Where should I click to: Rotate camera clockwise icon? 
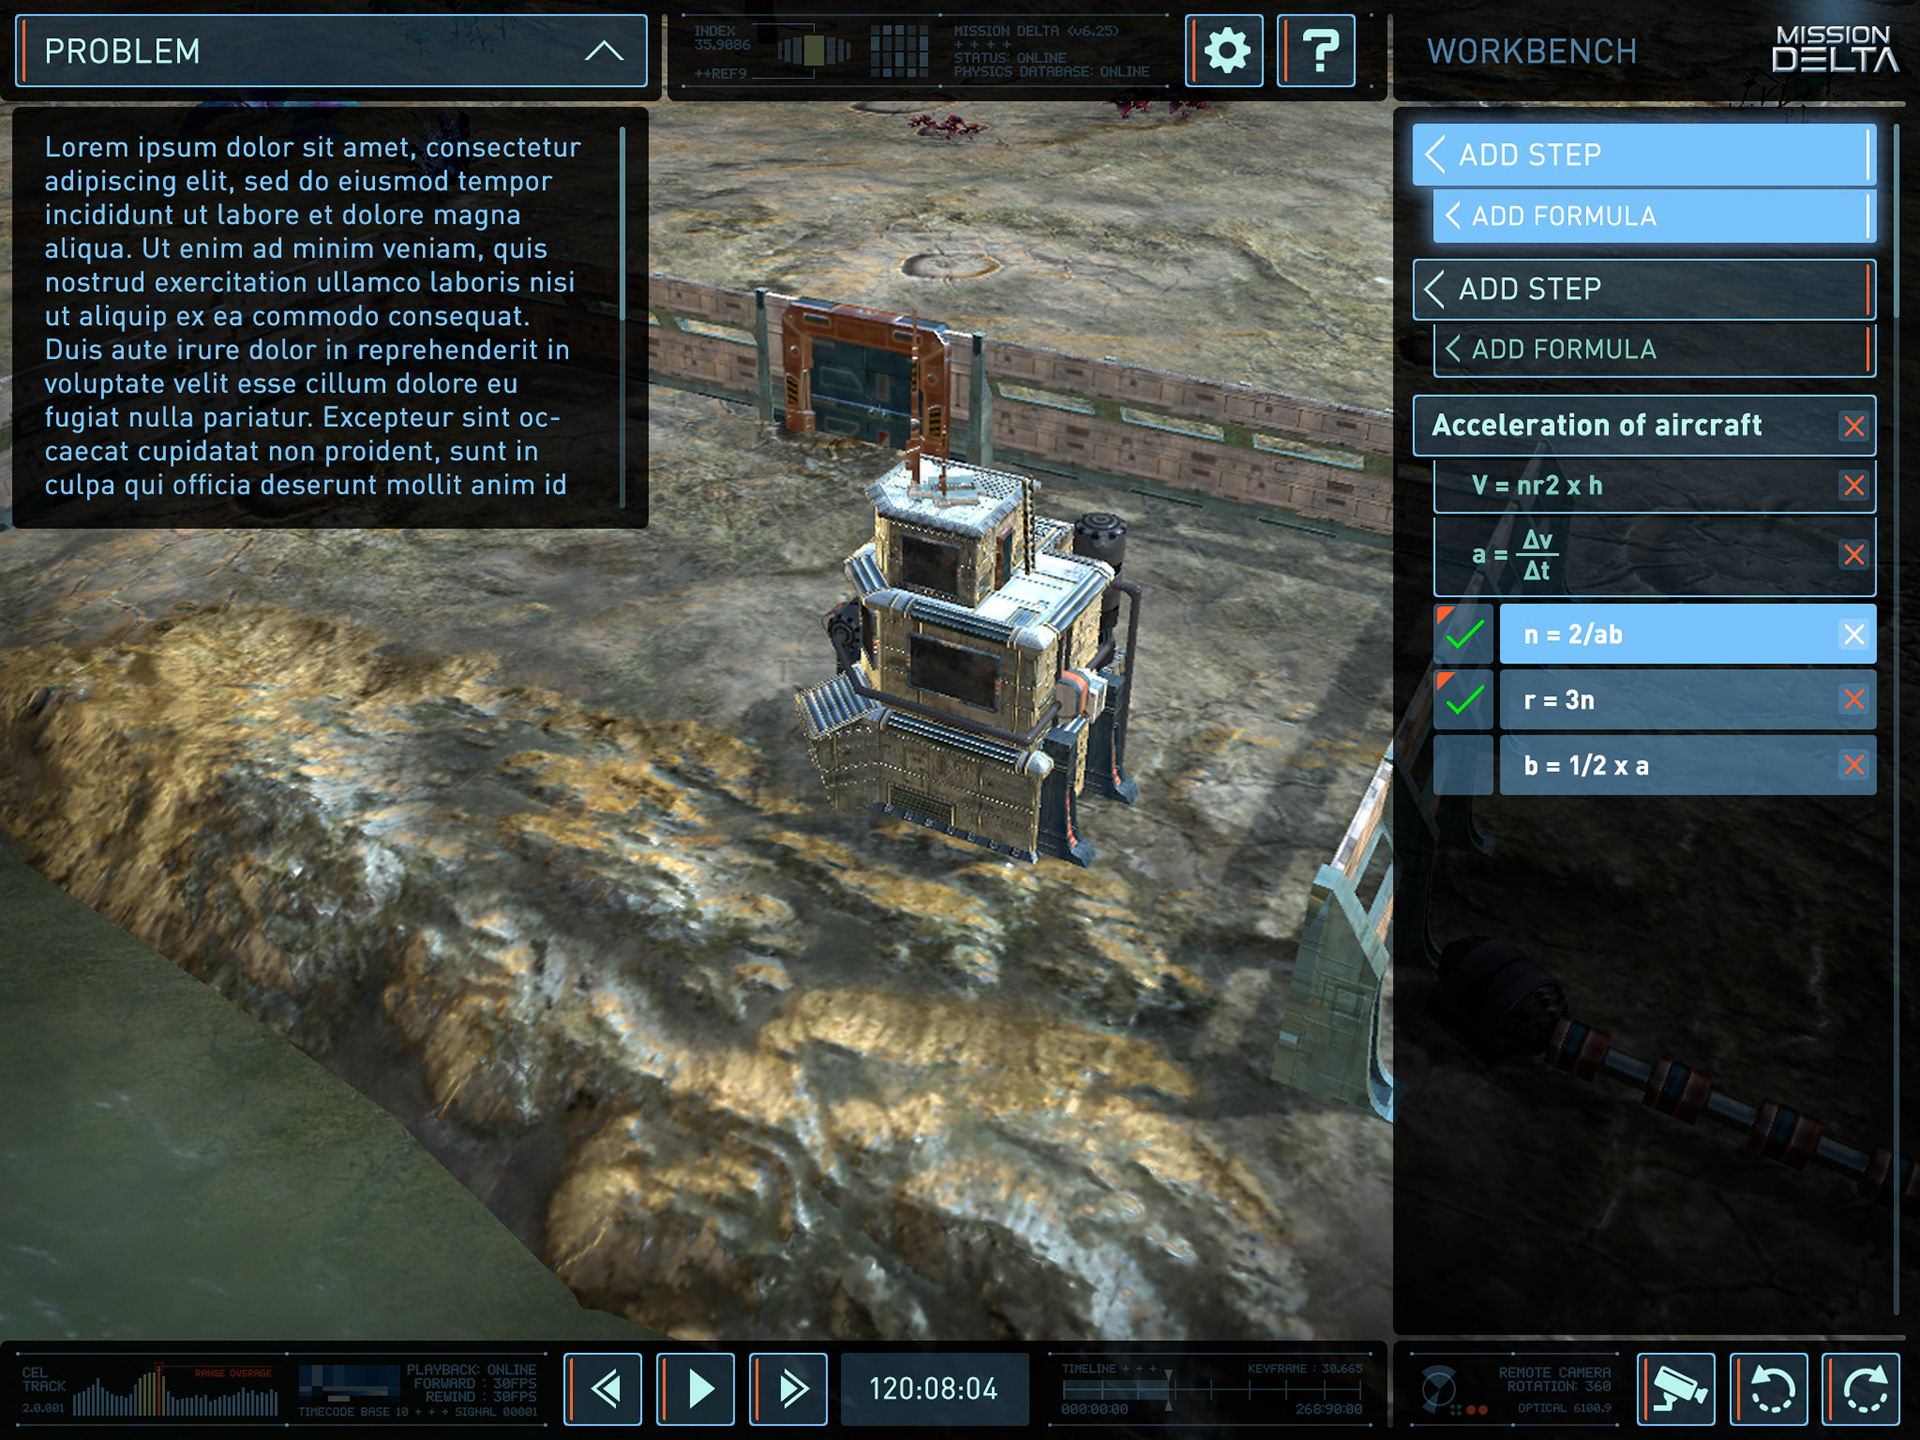coord(1862,1388)
